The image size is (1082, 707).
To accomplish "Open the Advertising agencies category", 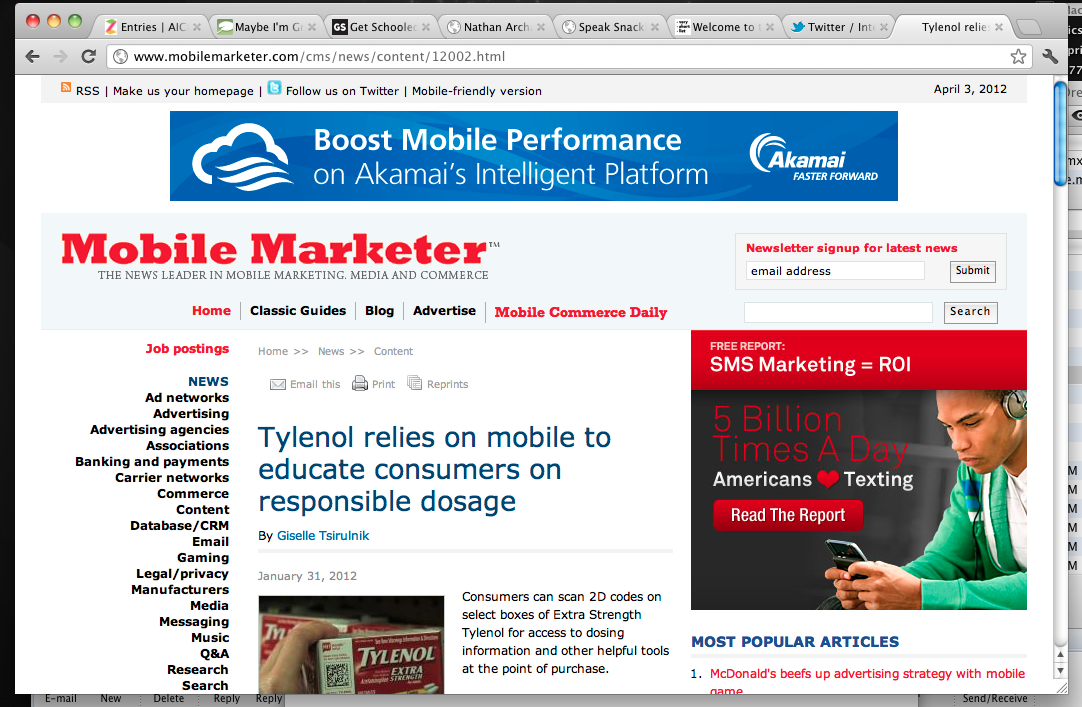I will (x=159, y=430).
